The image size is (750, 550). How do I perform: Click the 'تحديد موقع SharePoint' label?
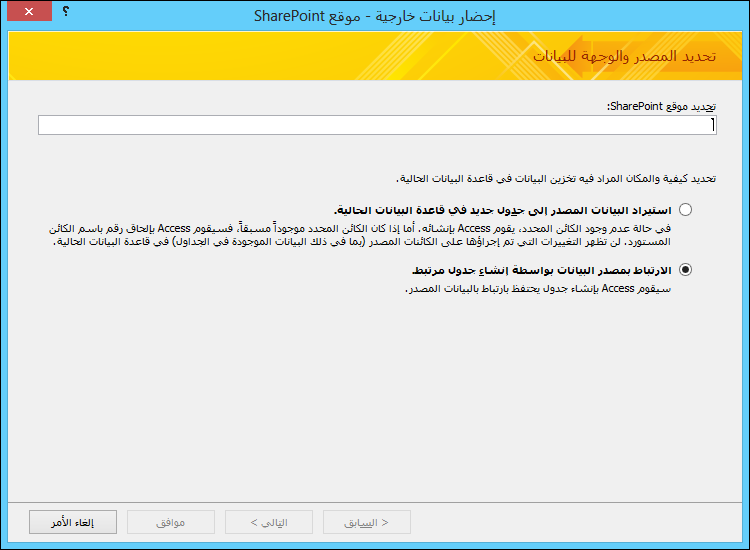click(662, 106)
